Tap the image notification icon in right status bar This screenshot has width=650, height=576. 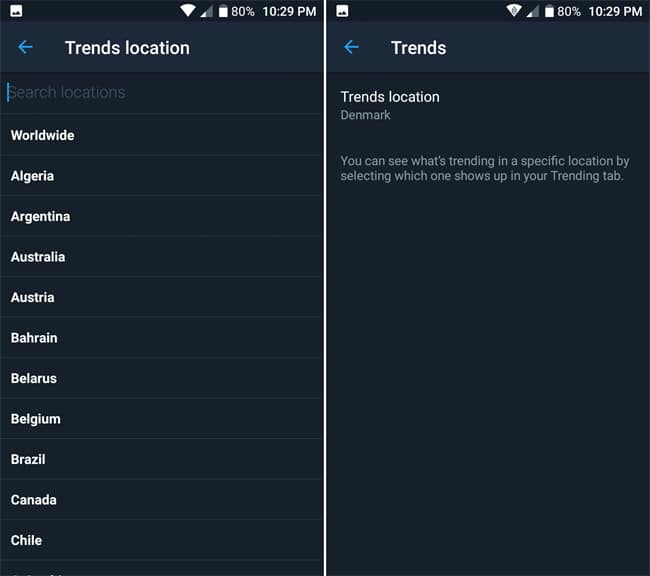343,11
